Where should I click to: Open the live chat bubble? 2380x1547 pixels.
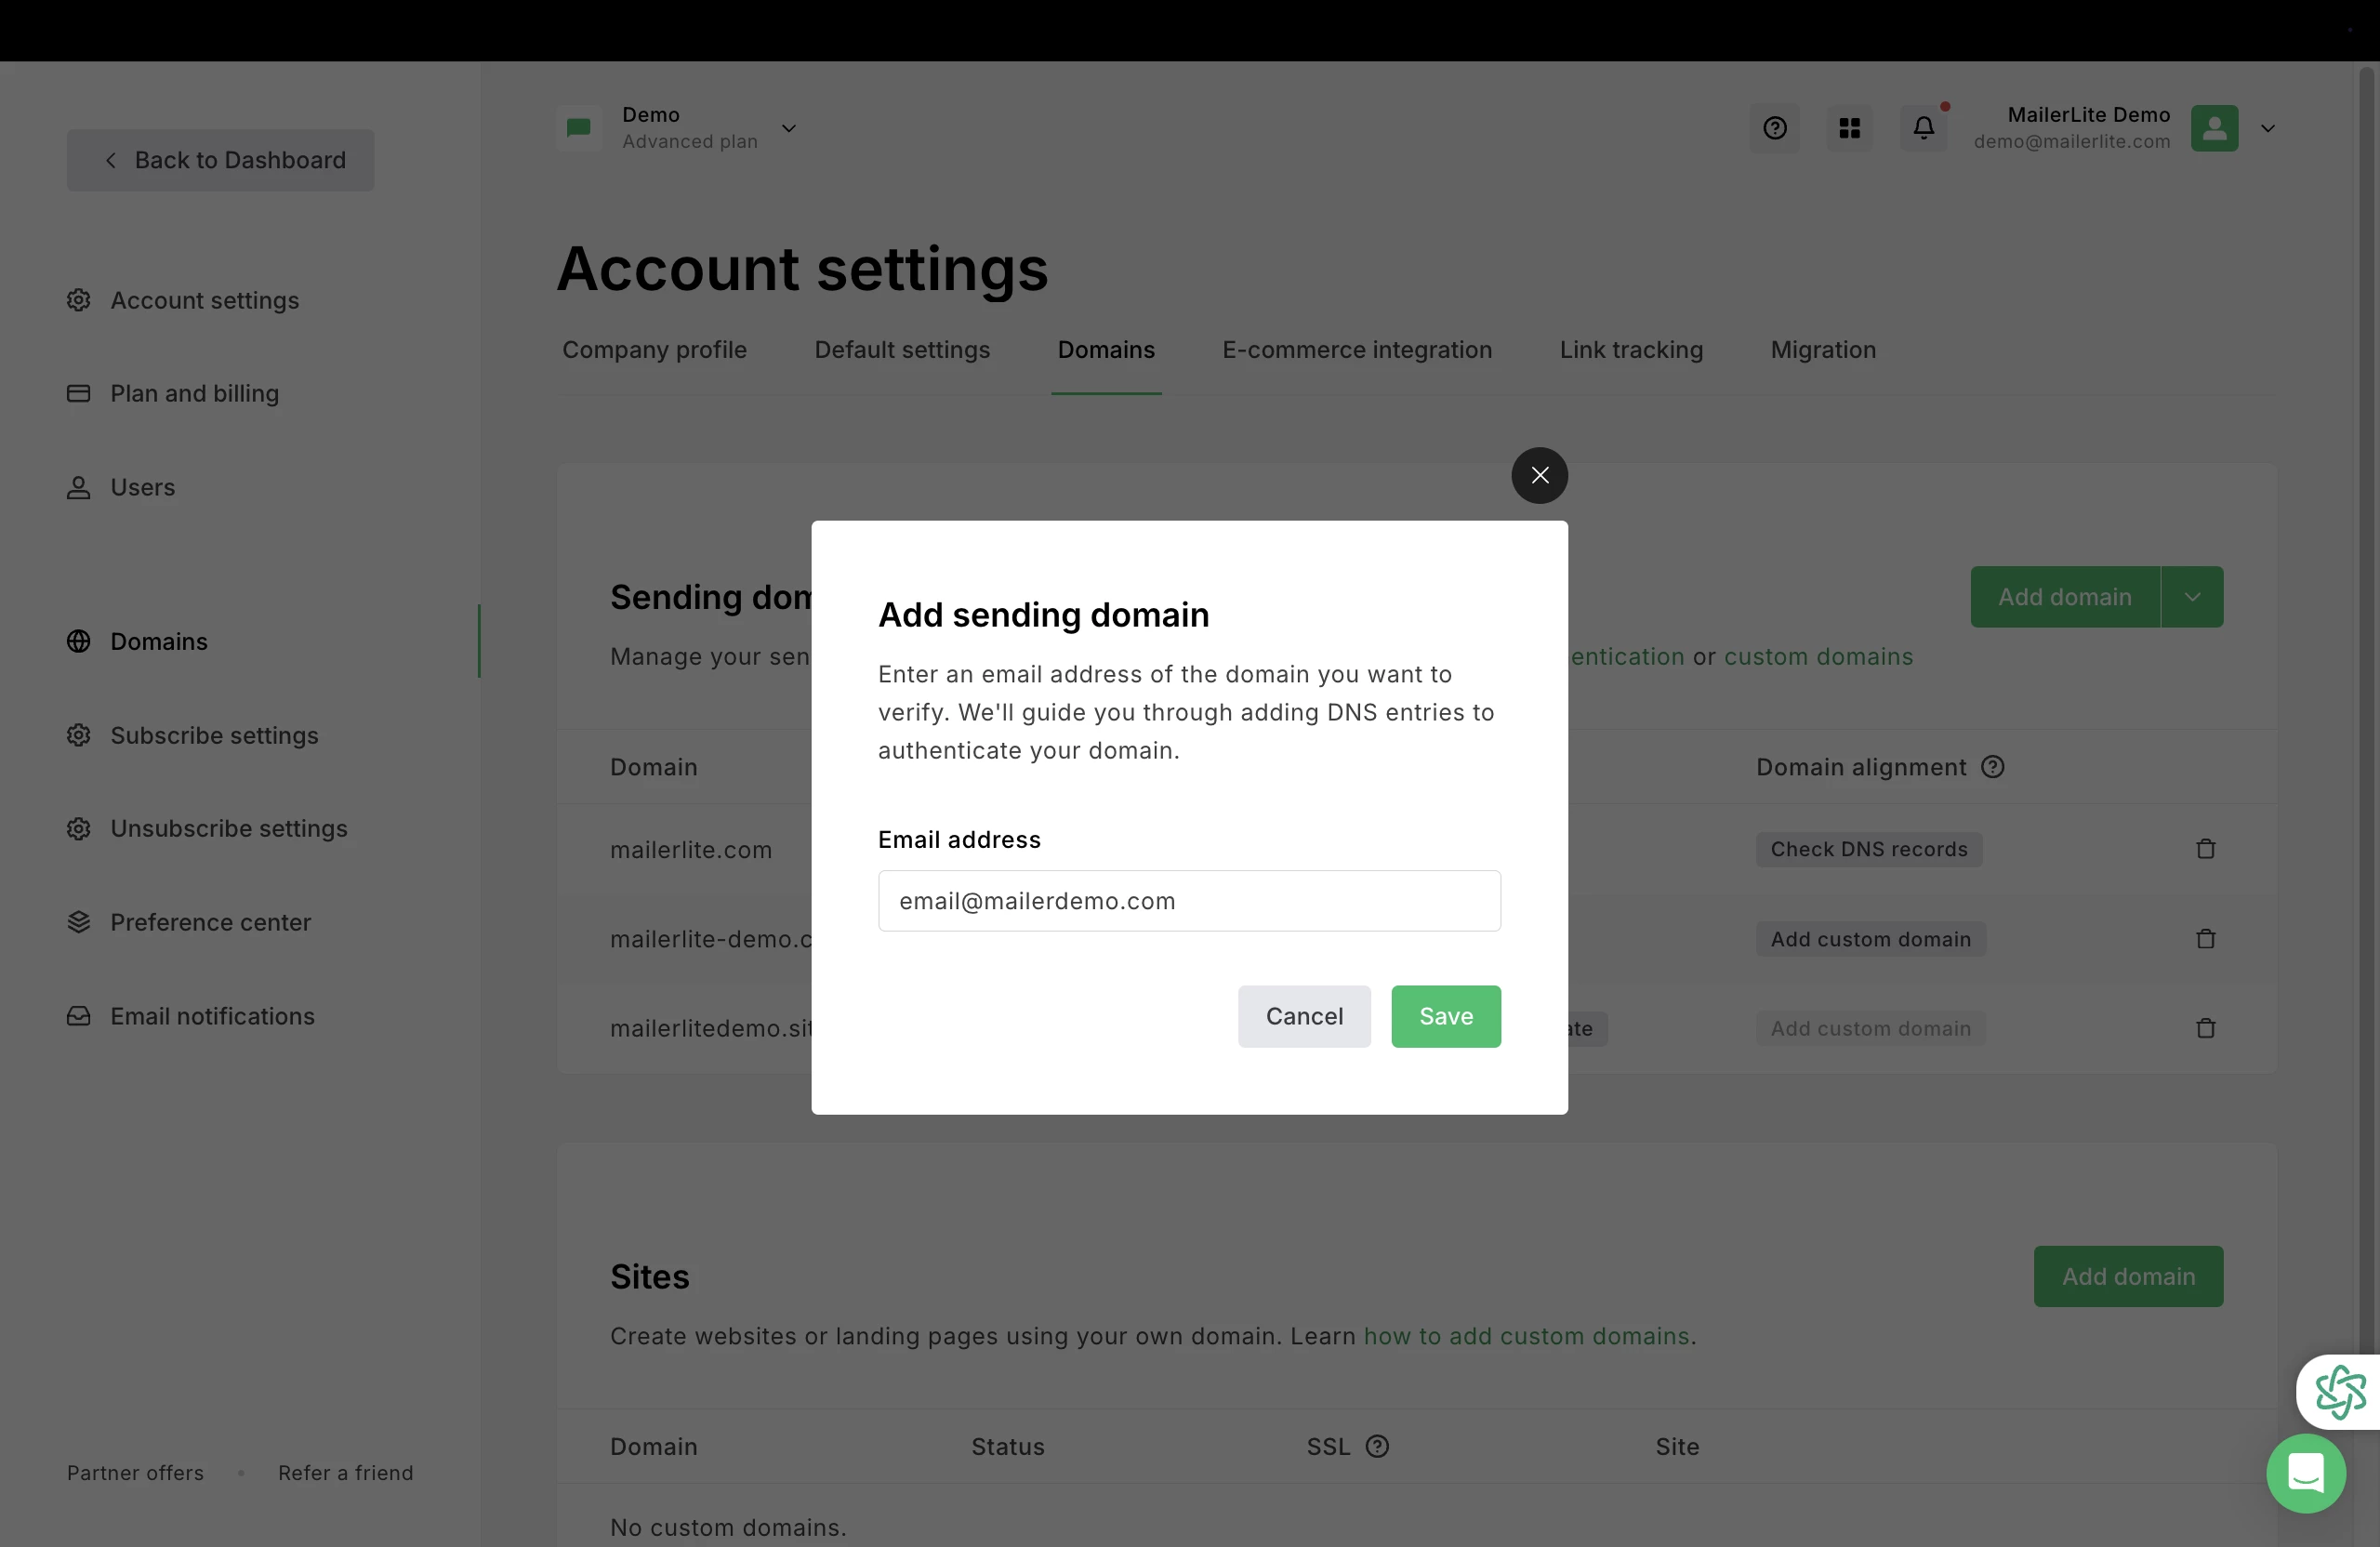coord(2305,1472)
